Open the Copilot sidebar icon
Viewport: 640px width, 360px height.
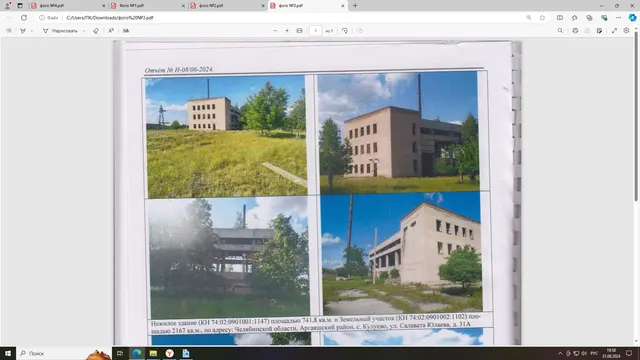tap(632, 18)
